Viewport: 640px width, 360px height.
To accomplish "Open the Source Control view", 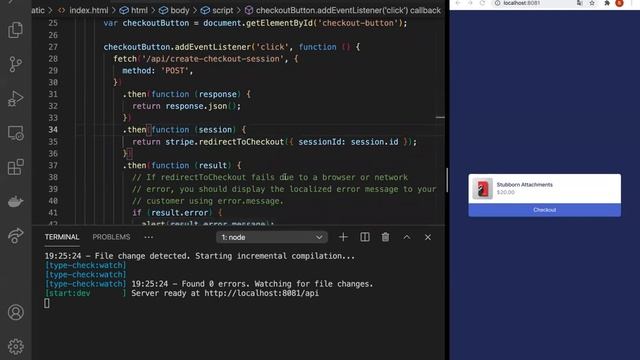I will [16, 64].
